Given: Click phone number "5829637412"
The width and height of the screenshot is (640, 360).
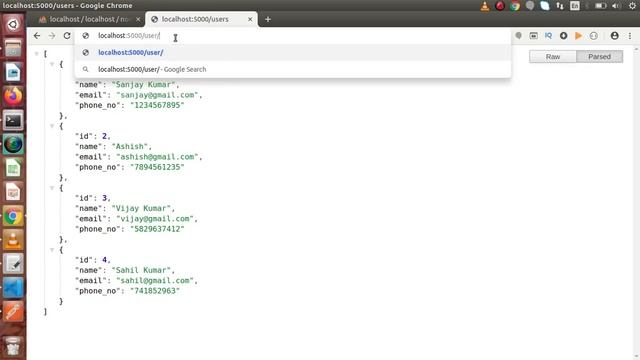Looking at the screenshot, I should pyautogui.click(x=157, y=229).
